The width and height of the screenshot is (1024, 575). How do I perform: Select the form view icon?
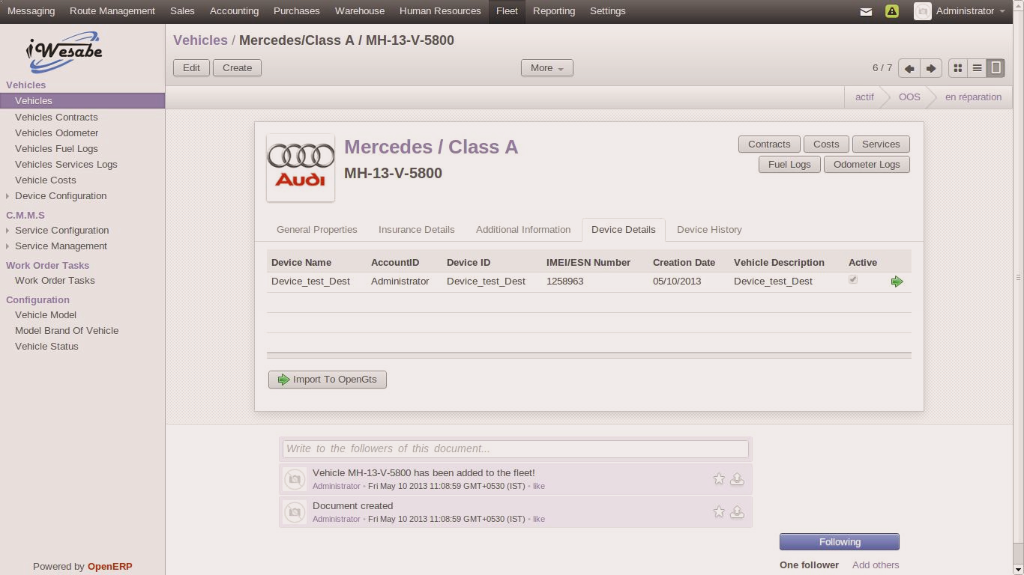pos(995,68)
